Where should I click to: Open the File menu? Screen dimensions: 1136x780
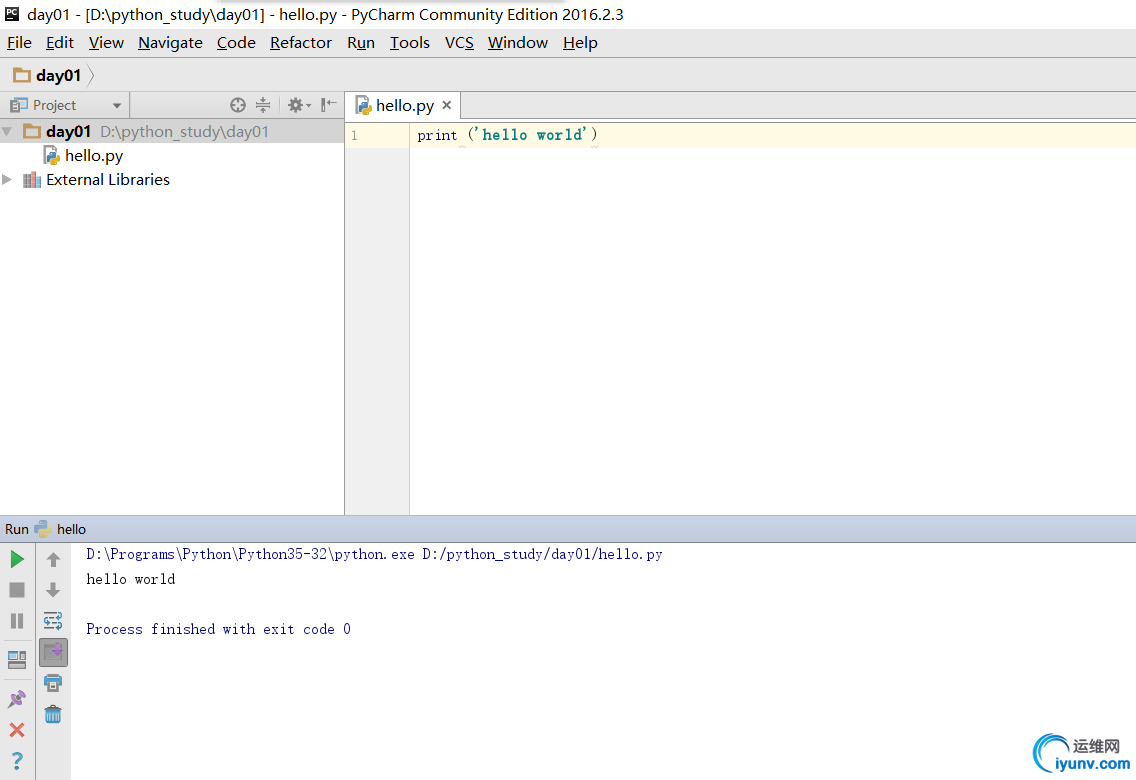(x=20, y=43)
